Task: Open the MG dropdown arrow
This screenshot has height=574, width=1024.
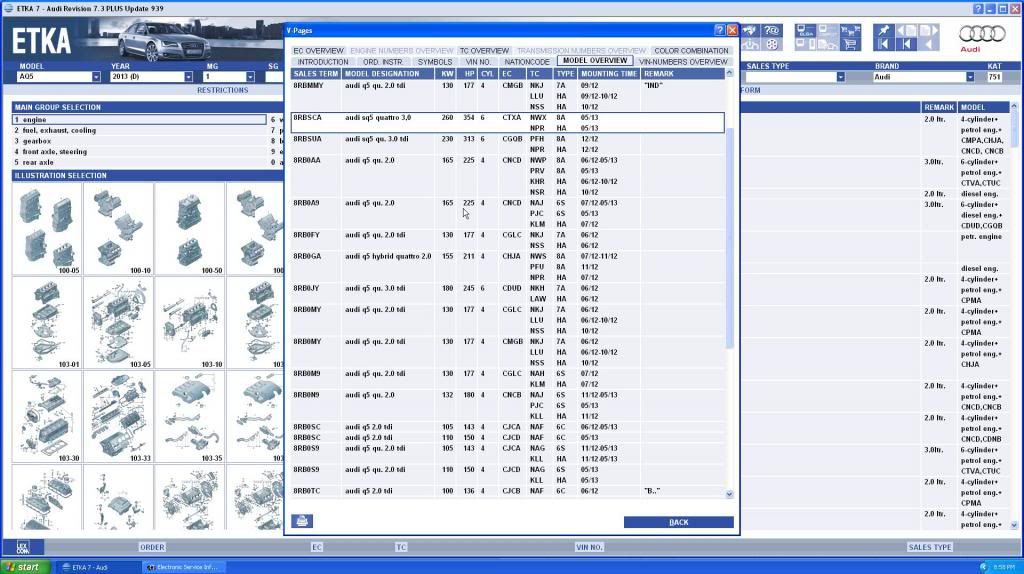Action: [250, 77]
